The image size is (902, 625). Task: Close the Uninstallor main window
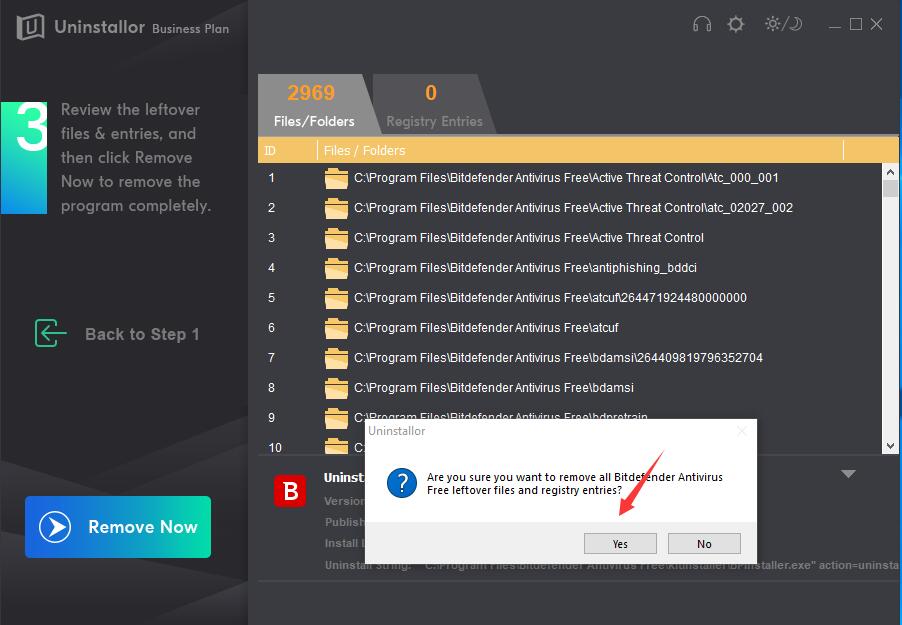(877, 24)
